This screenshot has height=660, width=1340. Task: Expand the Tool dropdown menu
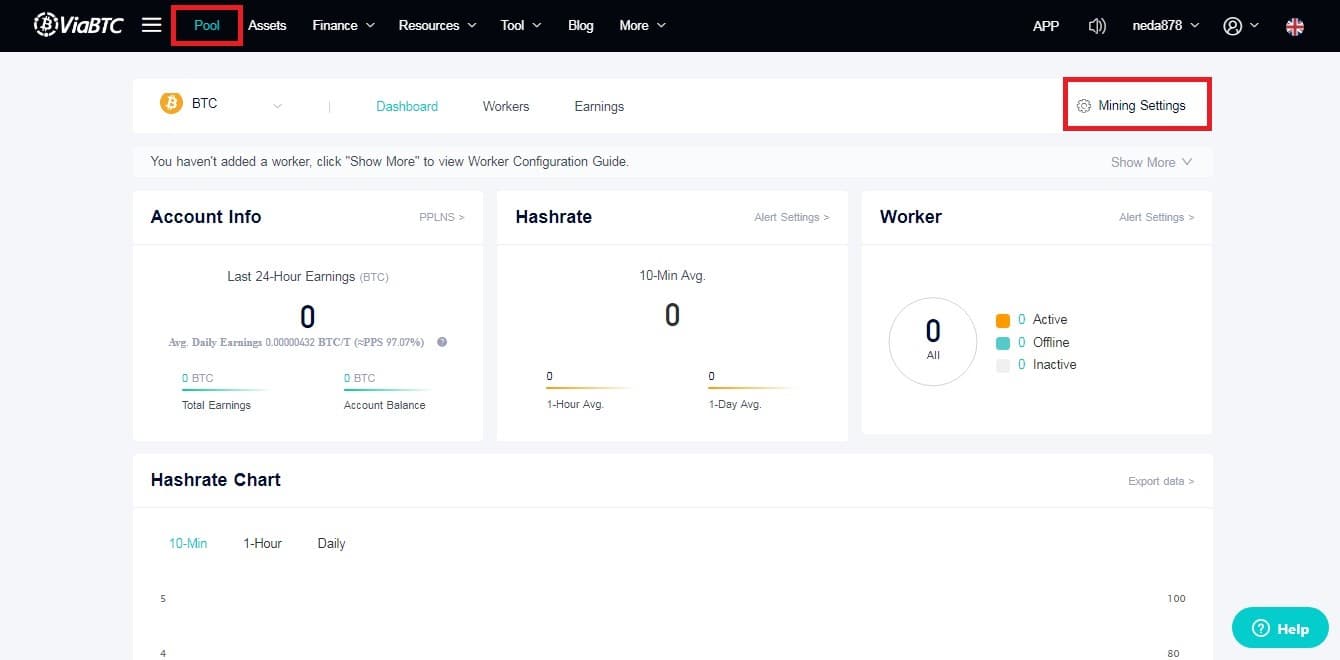tap(521, 25)
